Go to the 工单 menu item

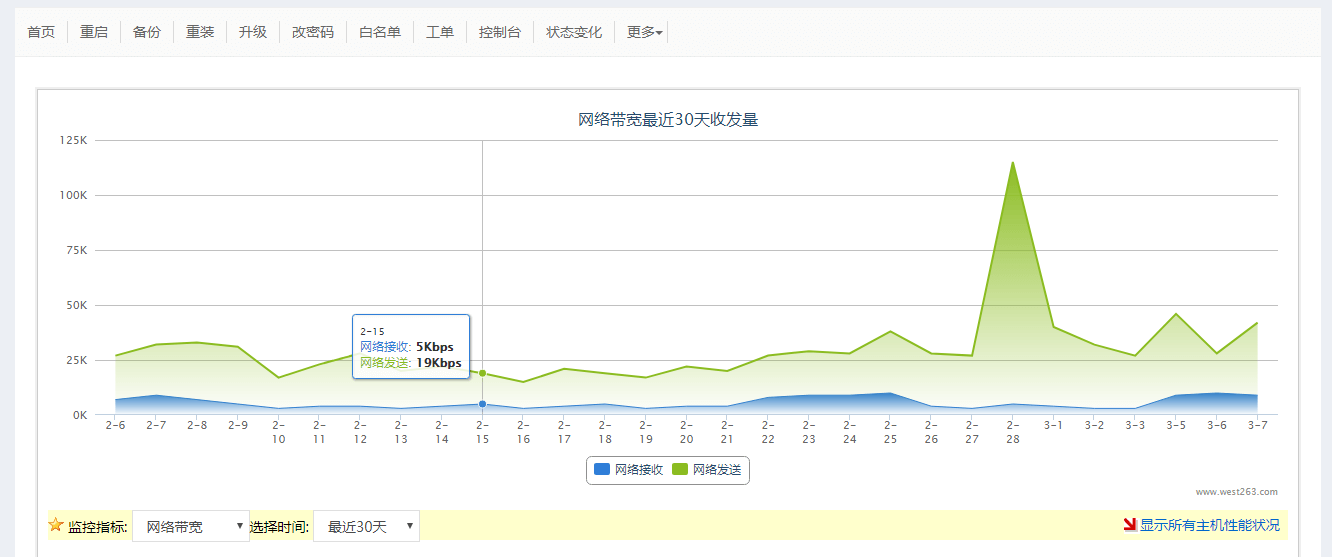440,32
